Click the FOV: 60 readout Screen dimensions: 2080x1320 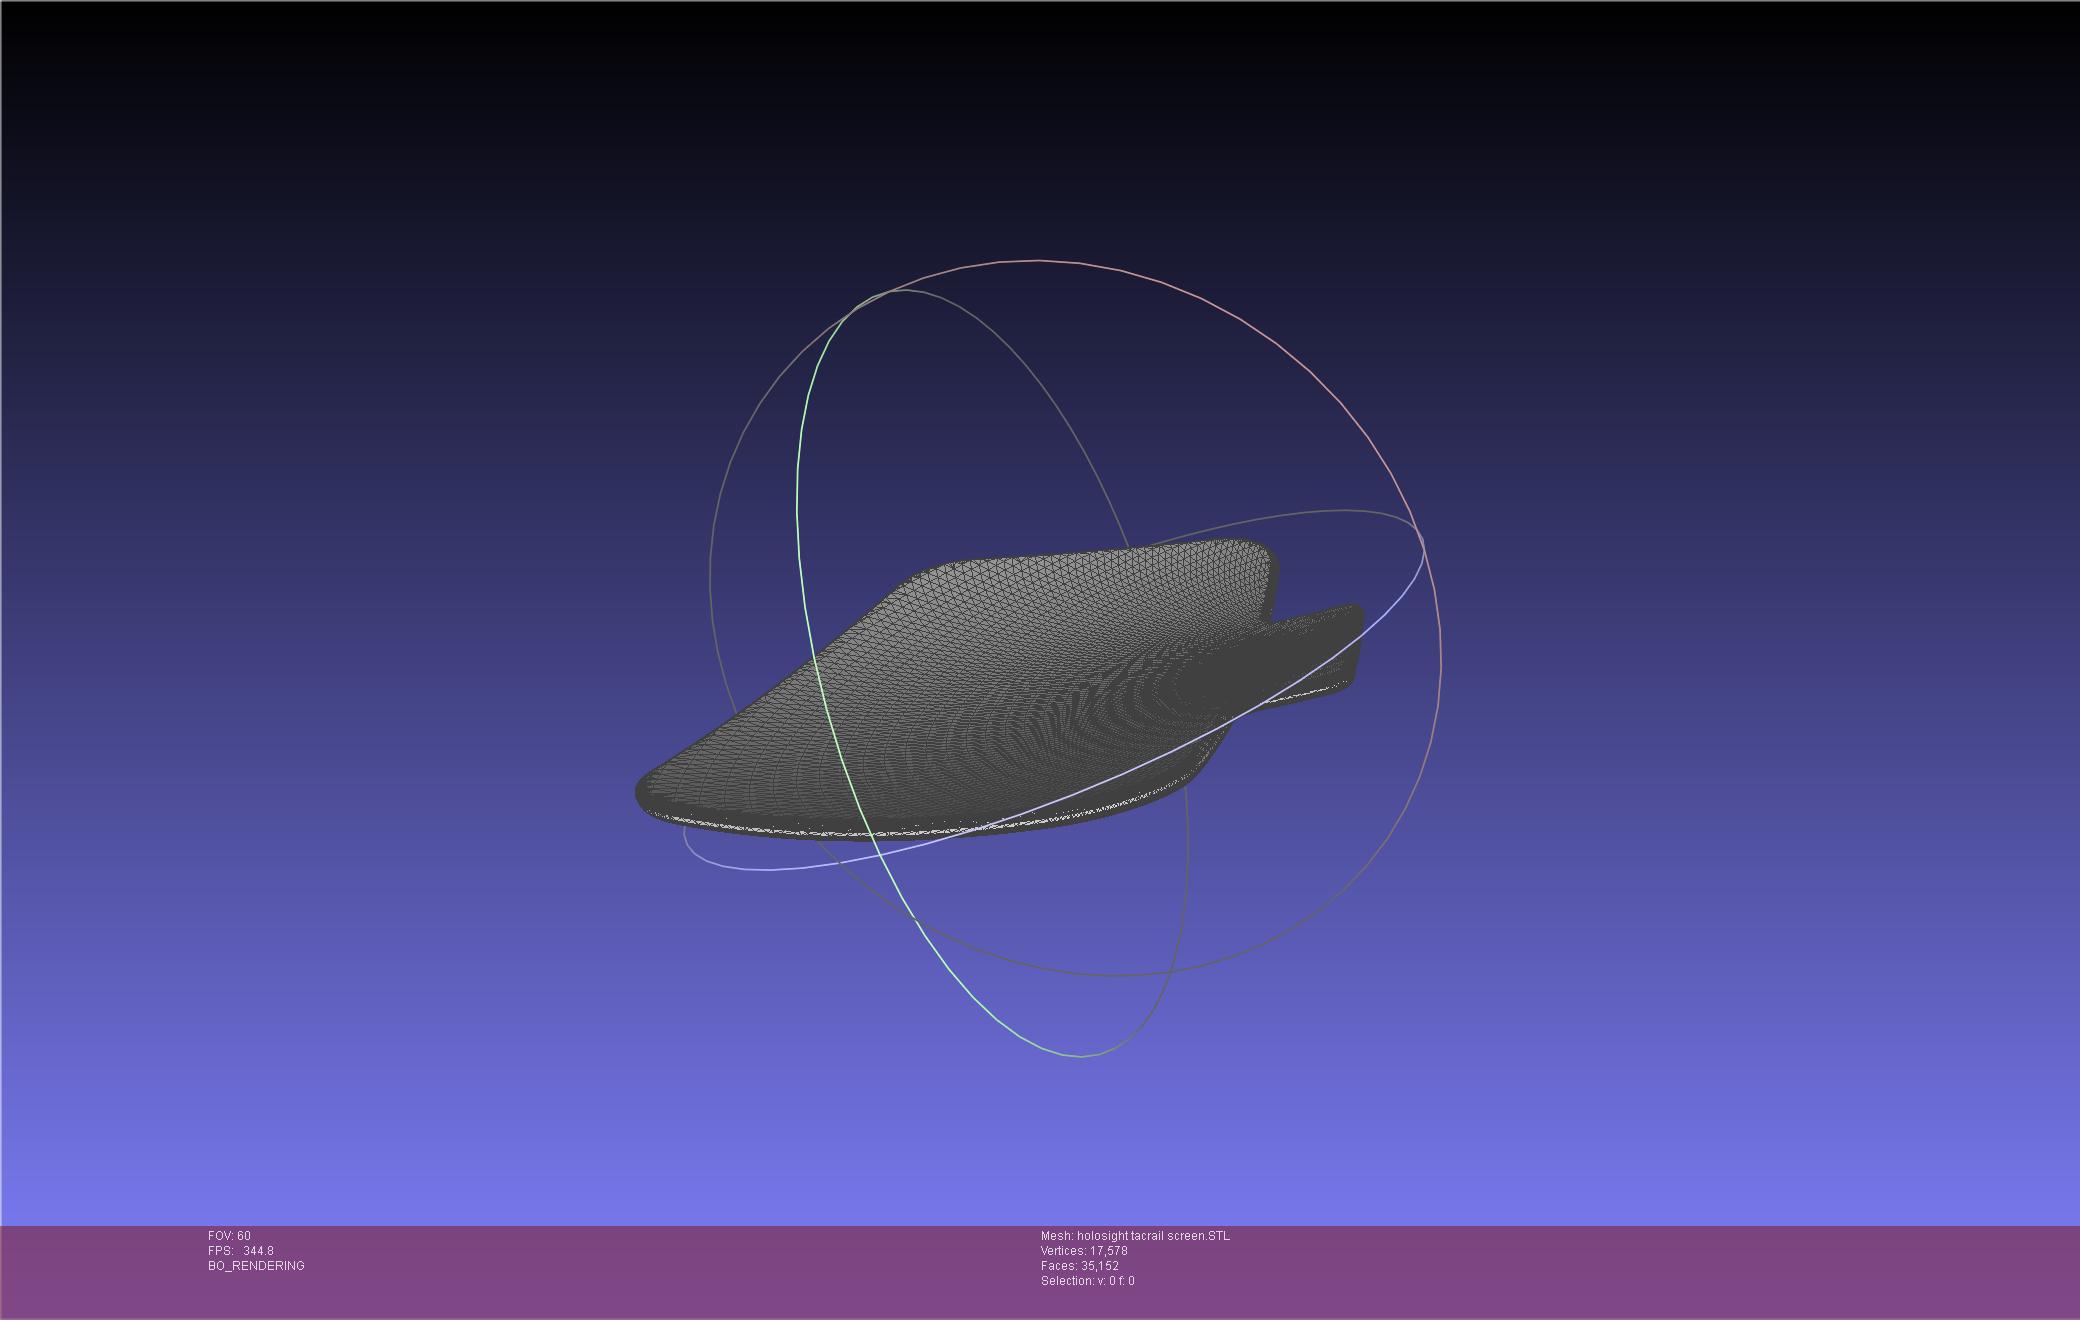click(x=229, y=1236)
